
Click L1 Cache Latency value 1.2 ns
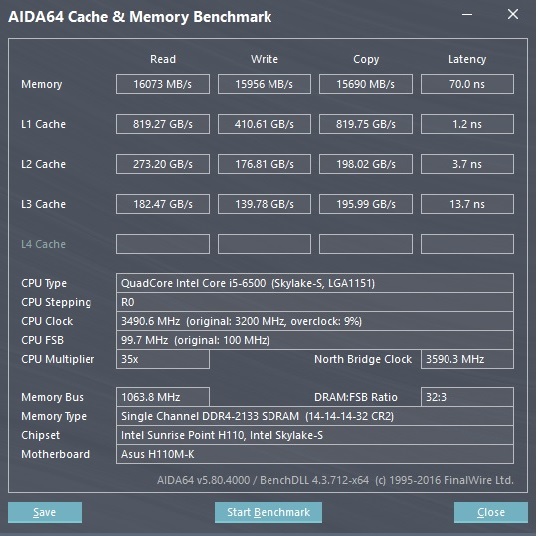coord(467,124)
